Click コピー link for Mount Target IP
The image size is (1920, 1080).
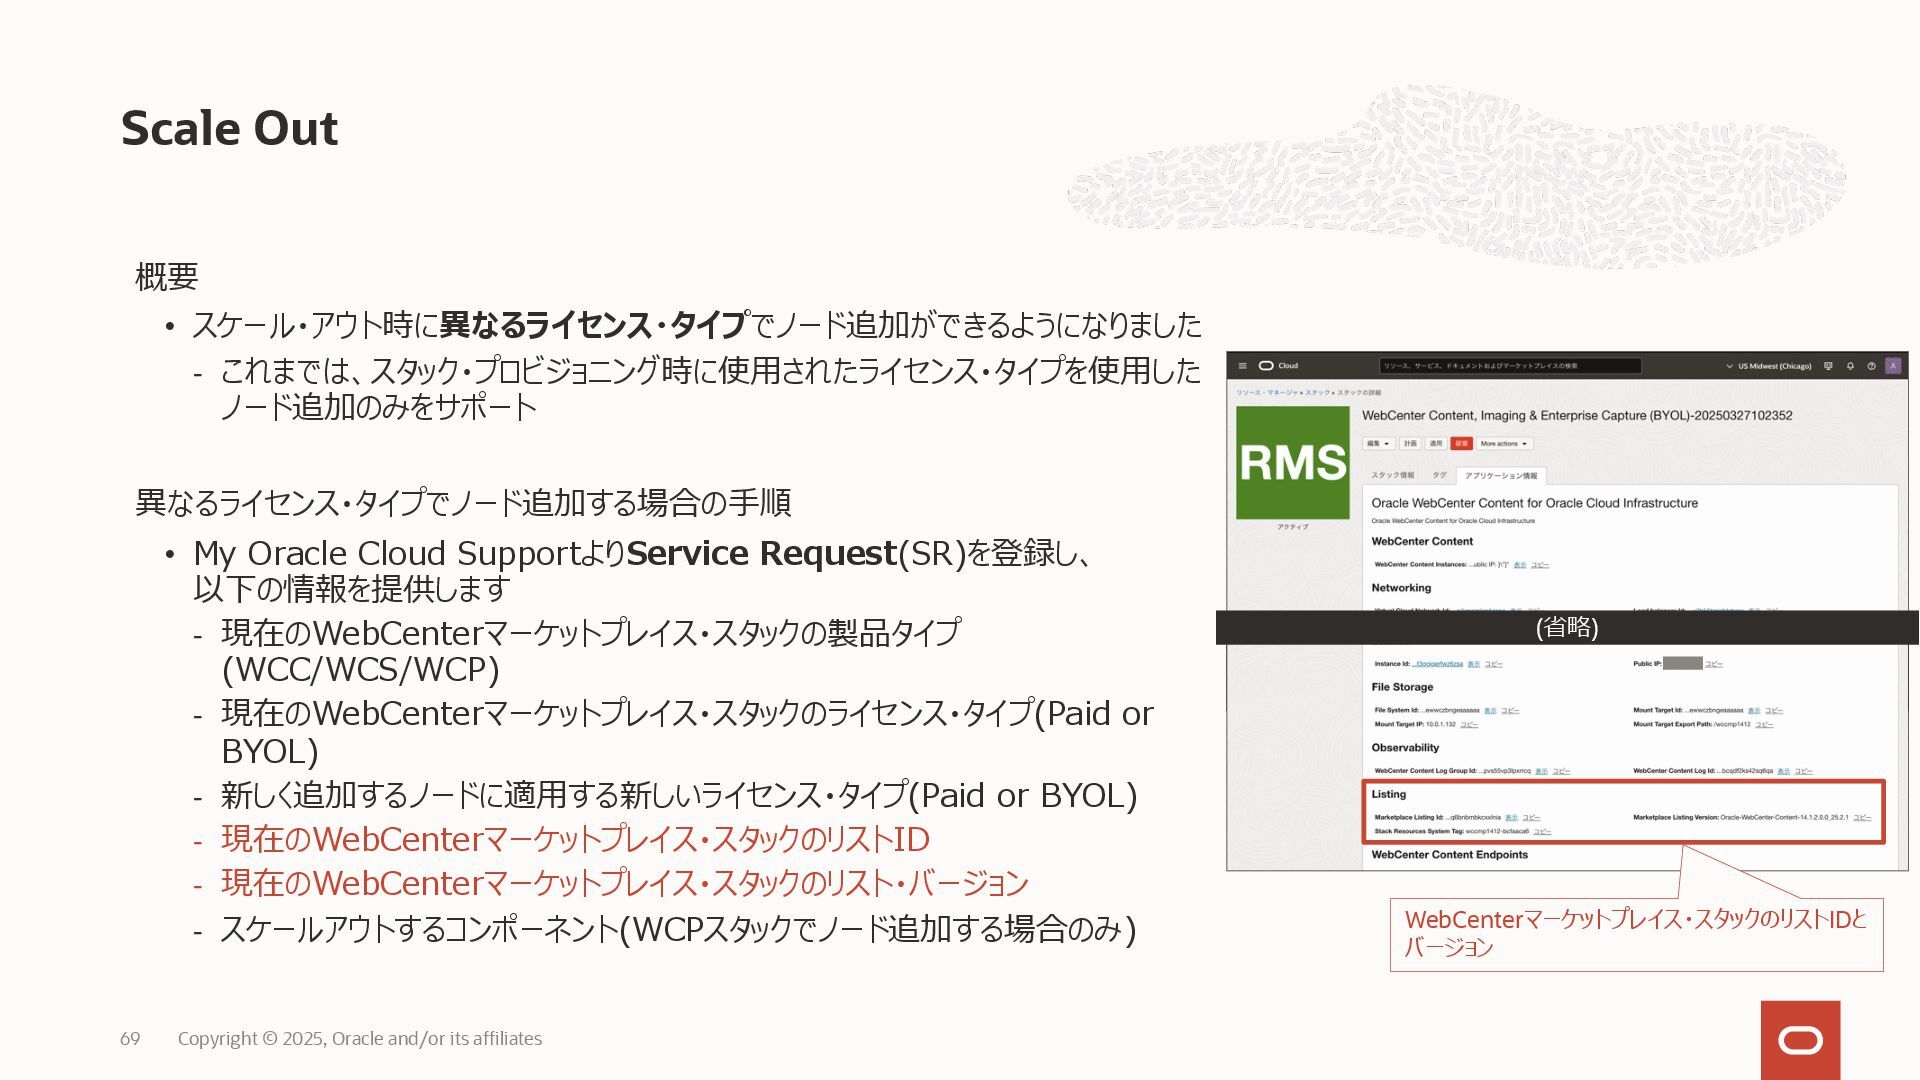coord(1469,725)
